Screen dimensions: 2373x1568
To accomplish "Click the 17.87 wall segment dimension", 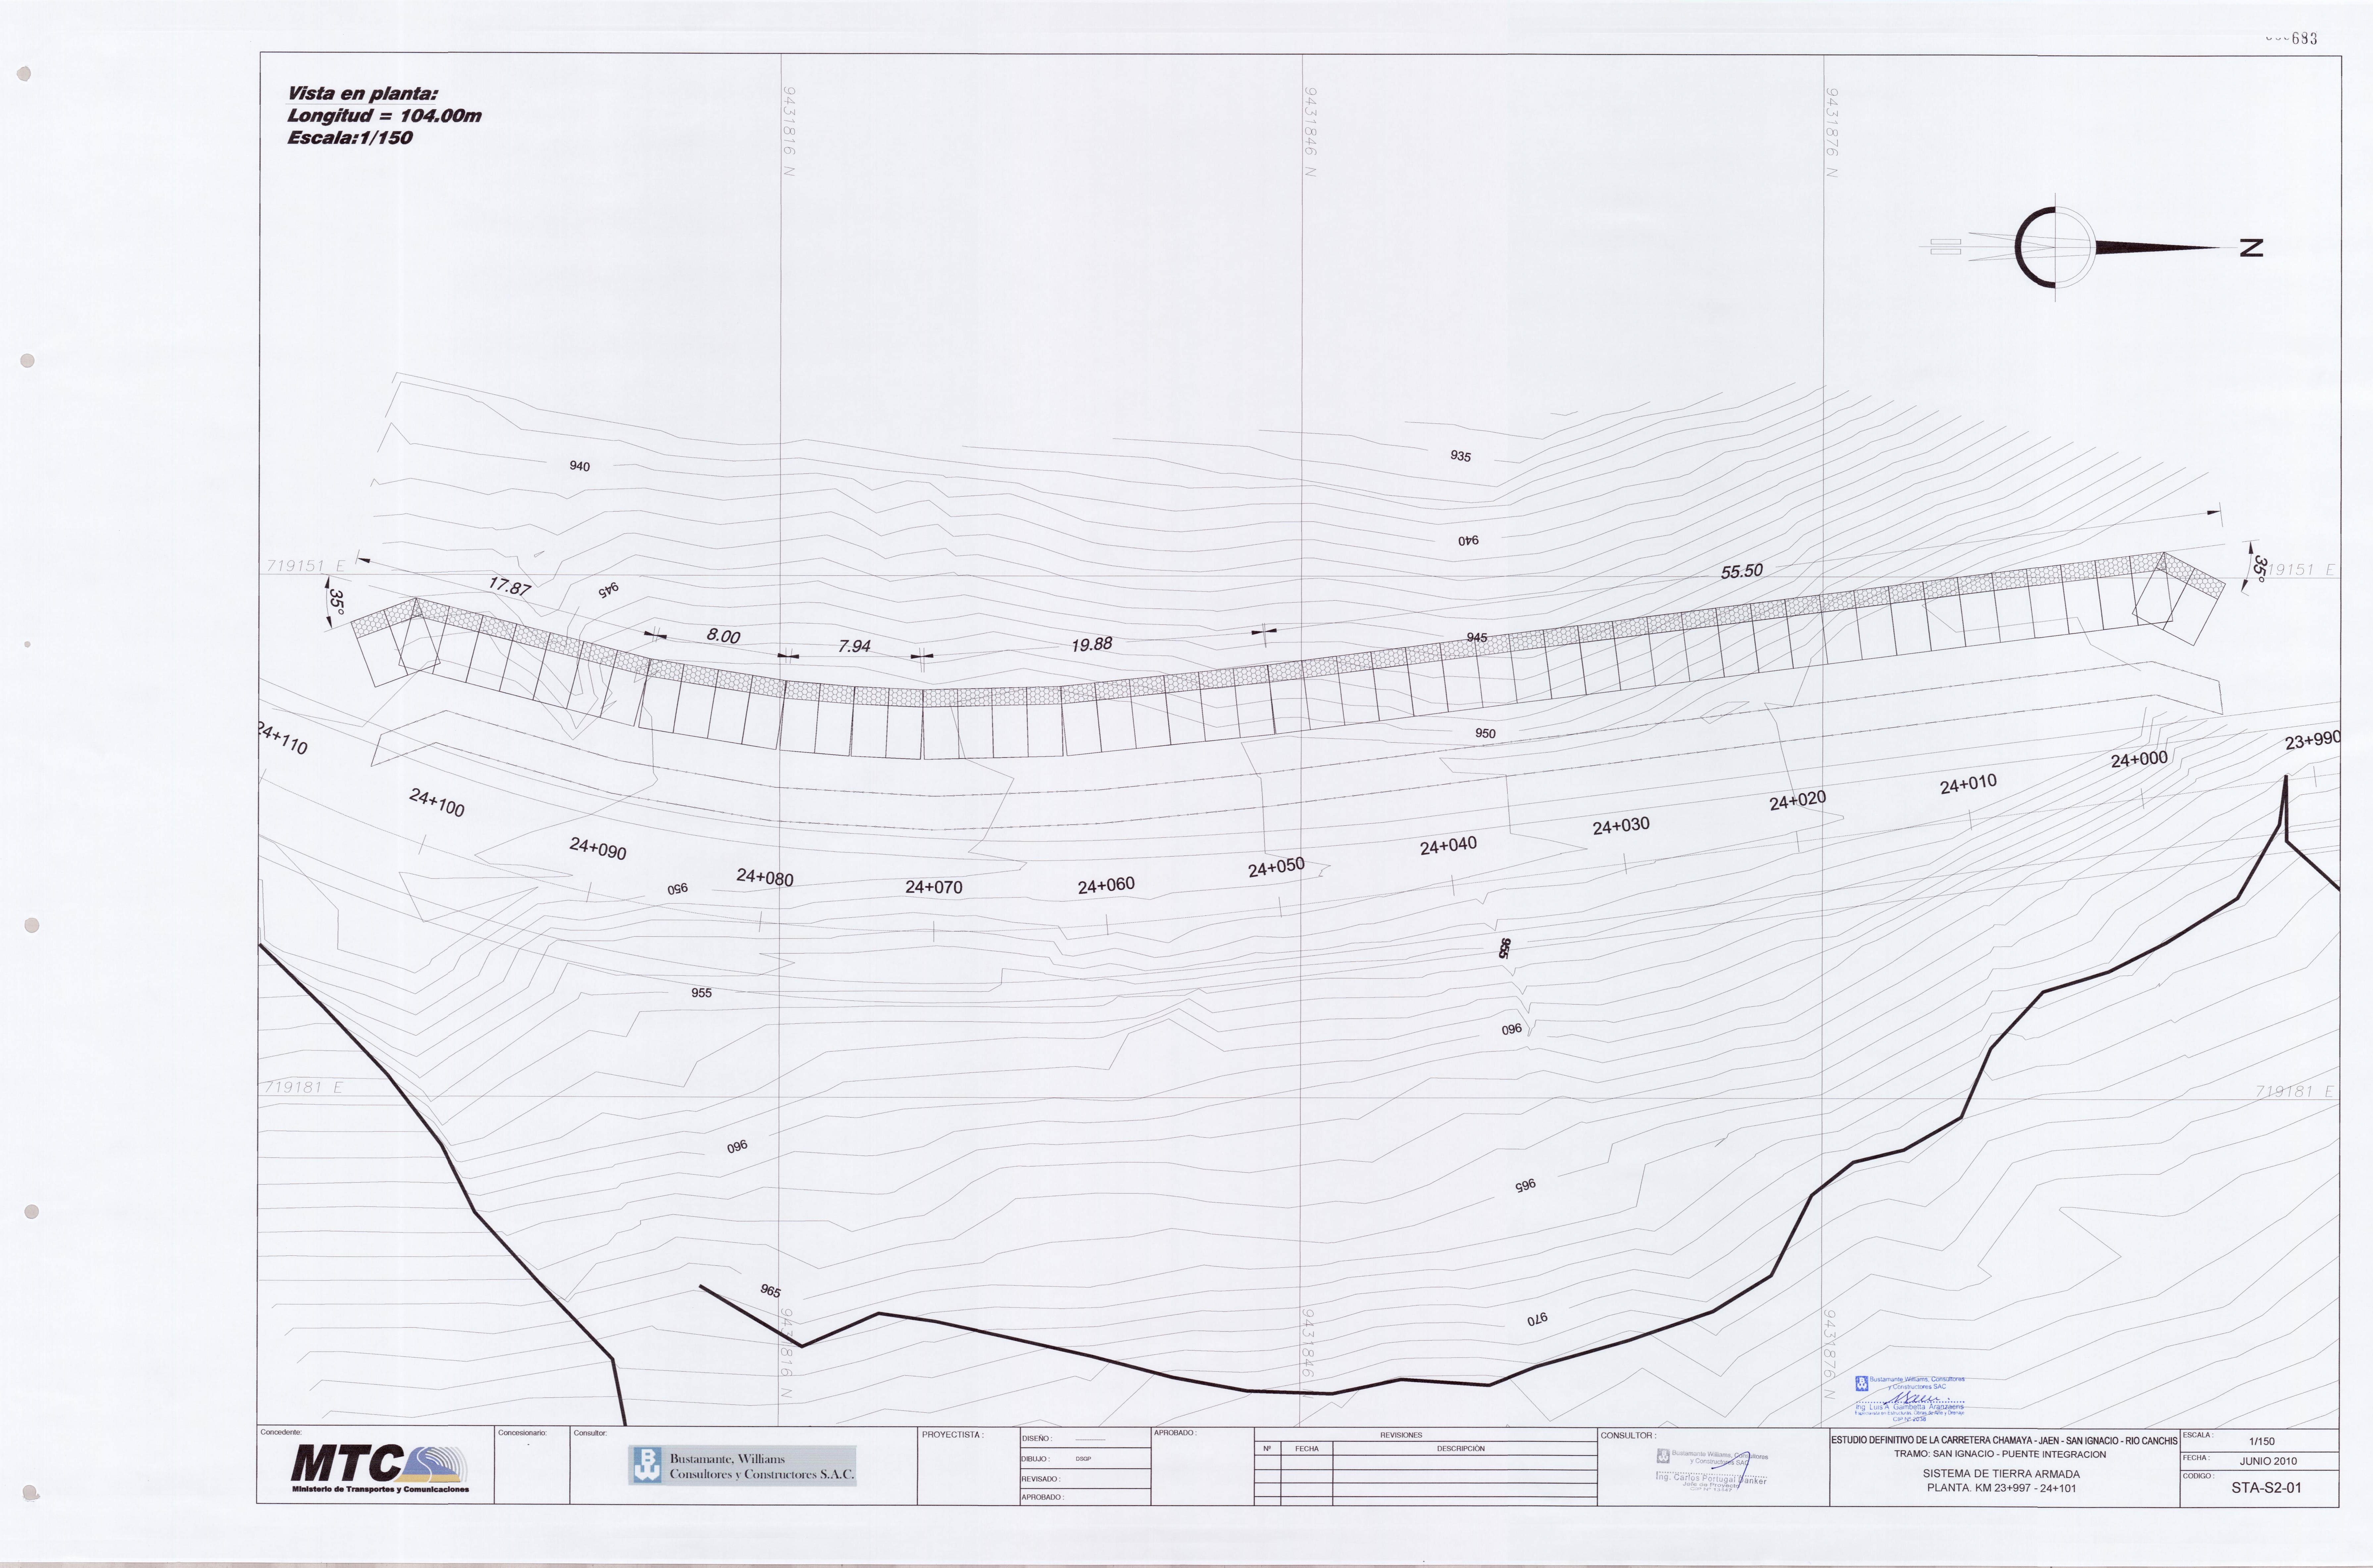I will pos(510,587).
